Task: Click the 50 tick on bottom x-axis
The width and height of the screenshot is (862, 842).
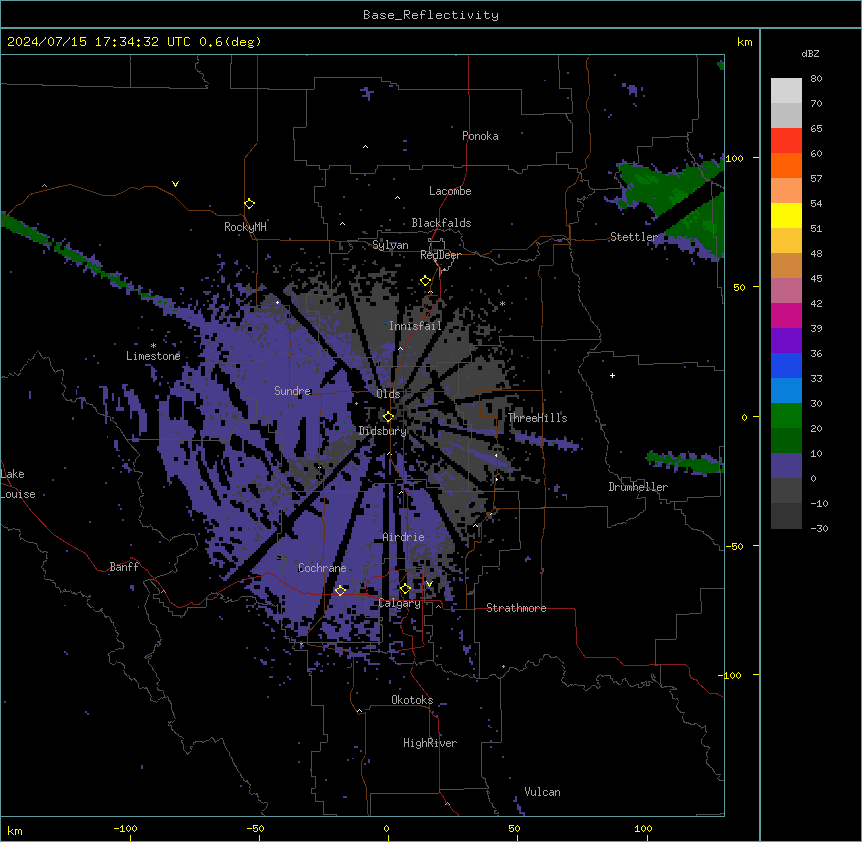Action: (x=514, y=828)
